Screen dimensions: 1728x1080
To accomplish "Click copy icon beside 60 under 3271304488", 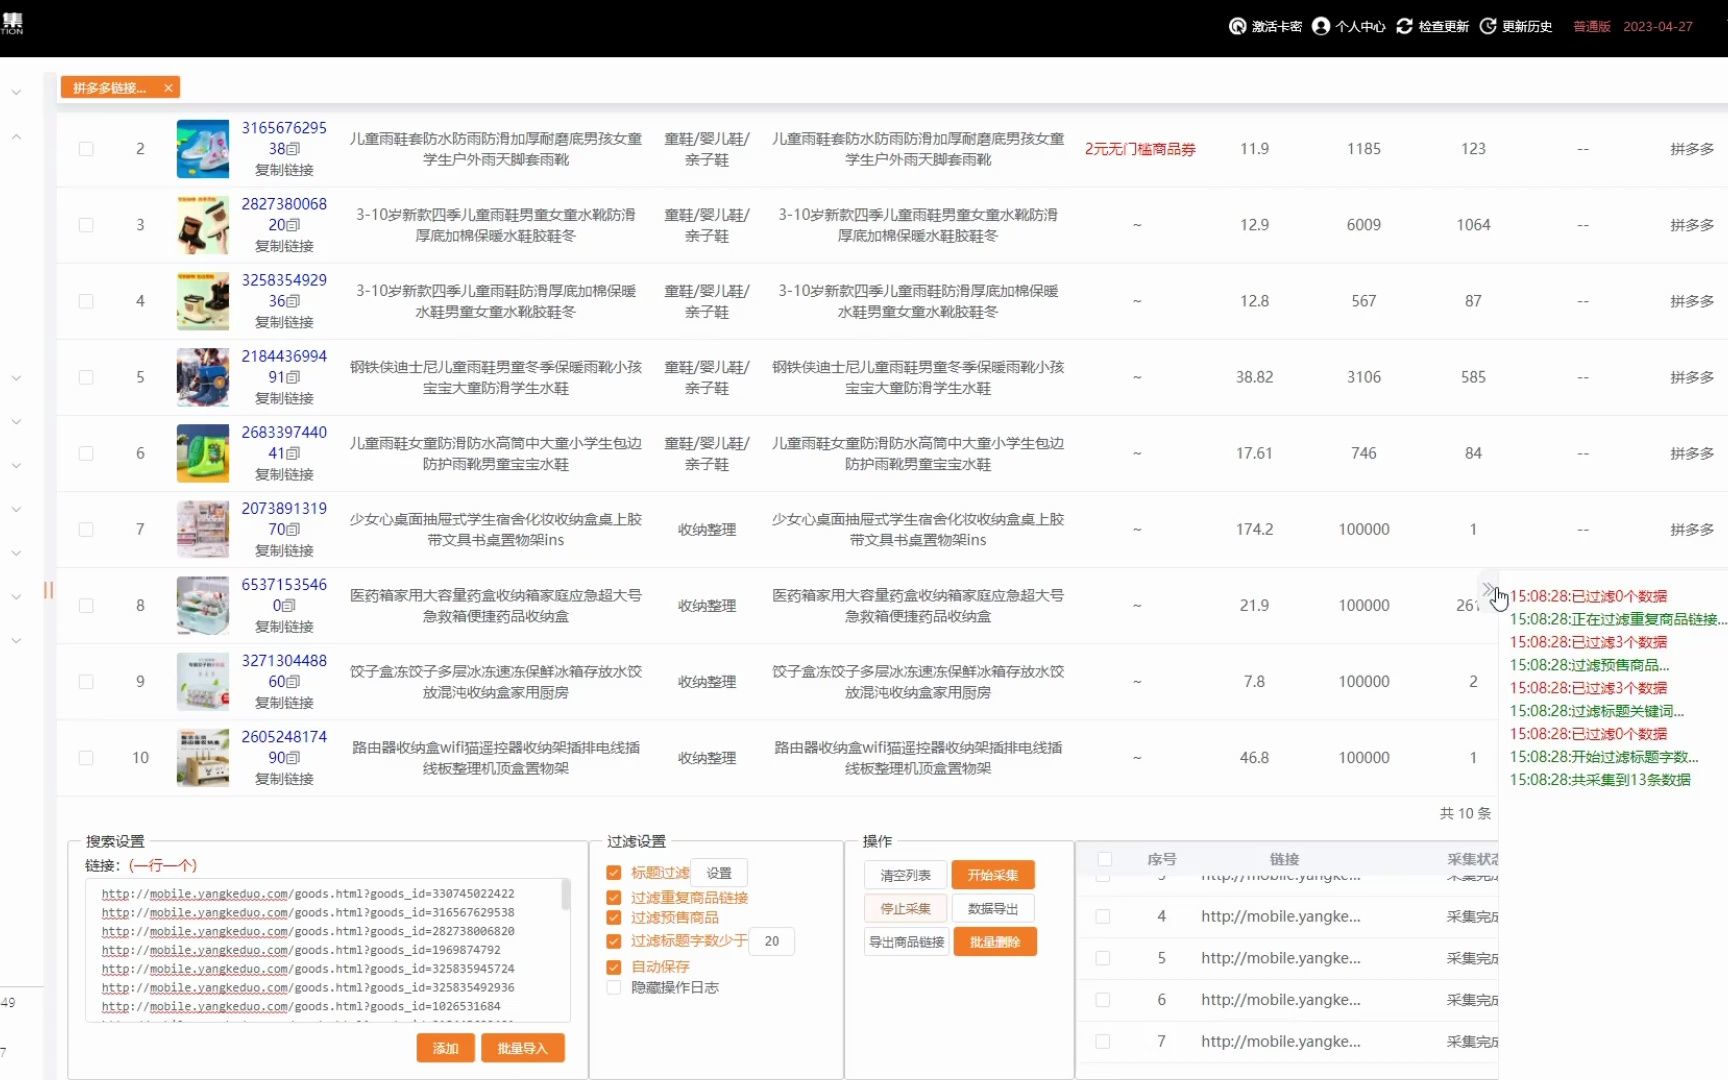I will tap(293, 681).
